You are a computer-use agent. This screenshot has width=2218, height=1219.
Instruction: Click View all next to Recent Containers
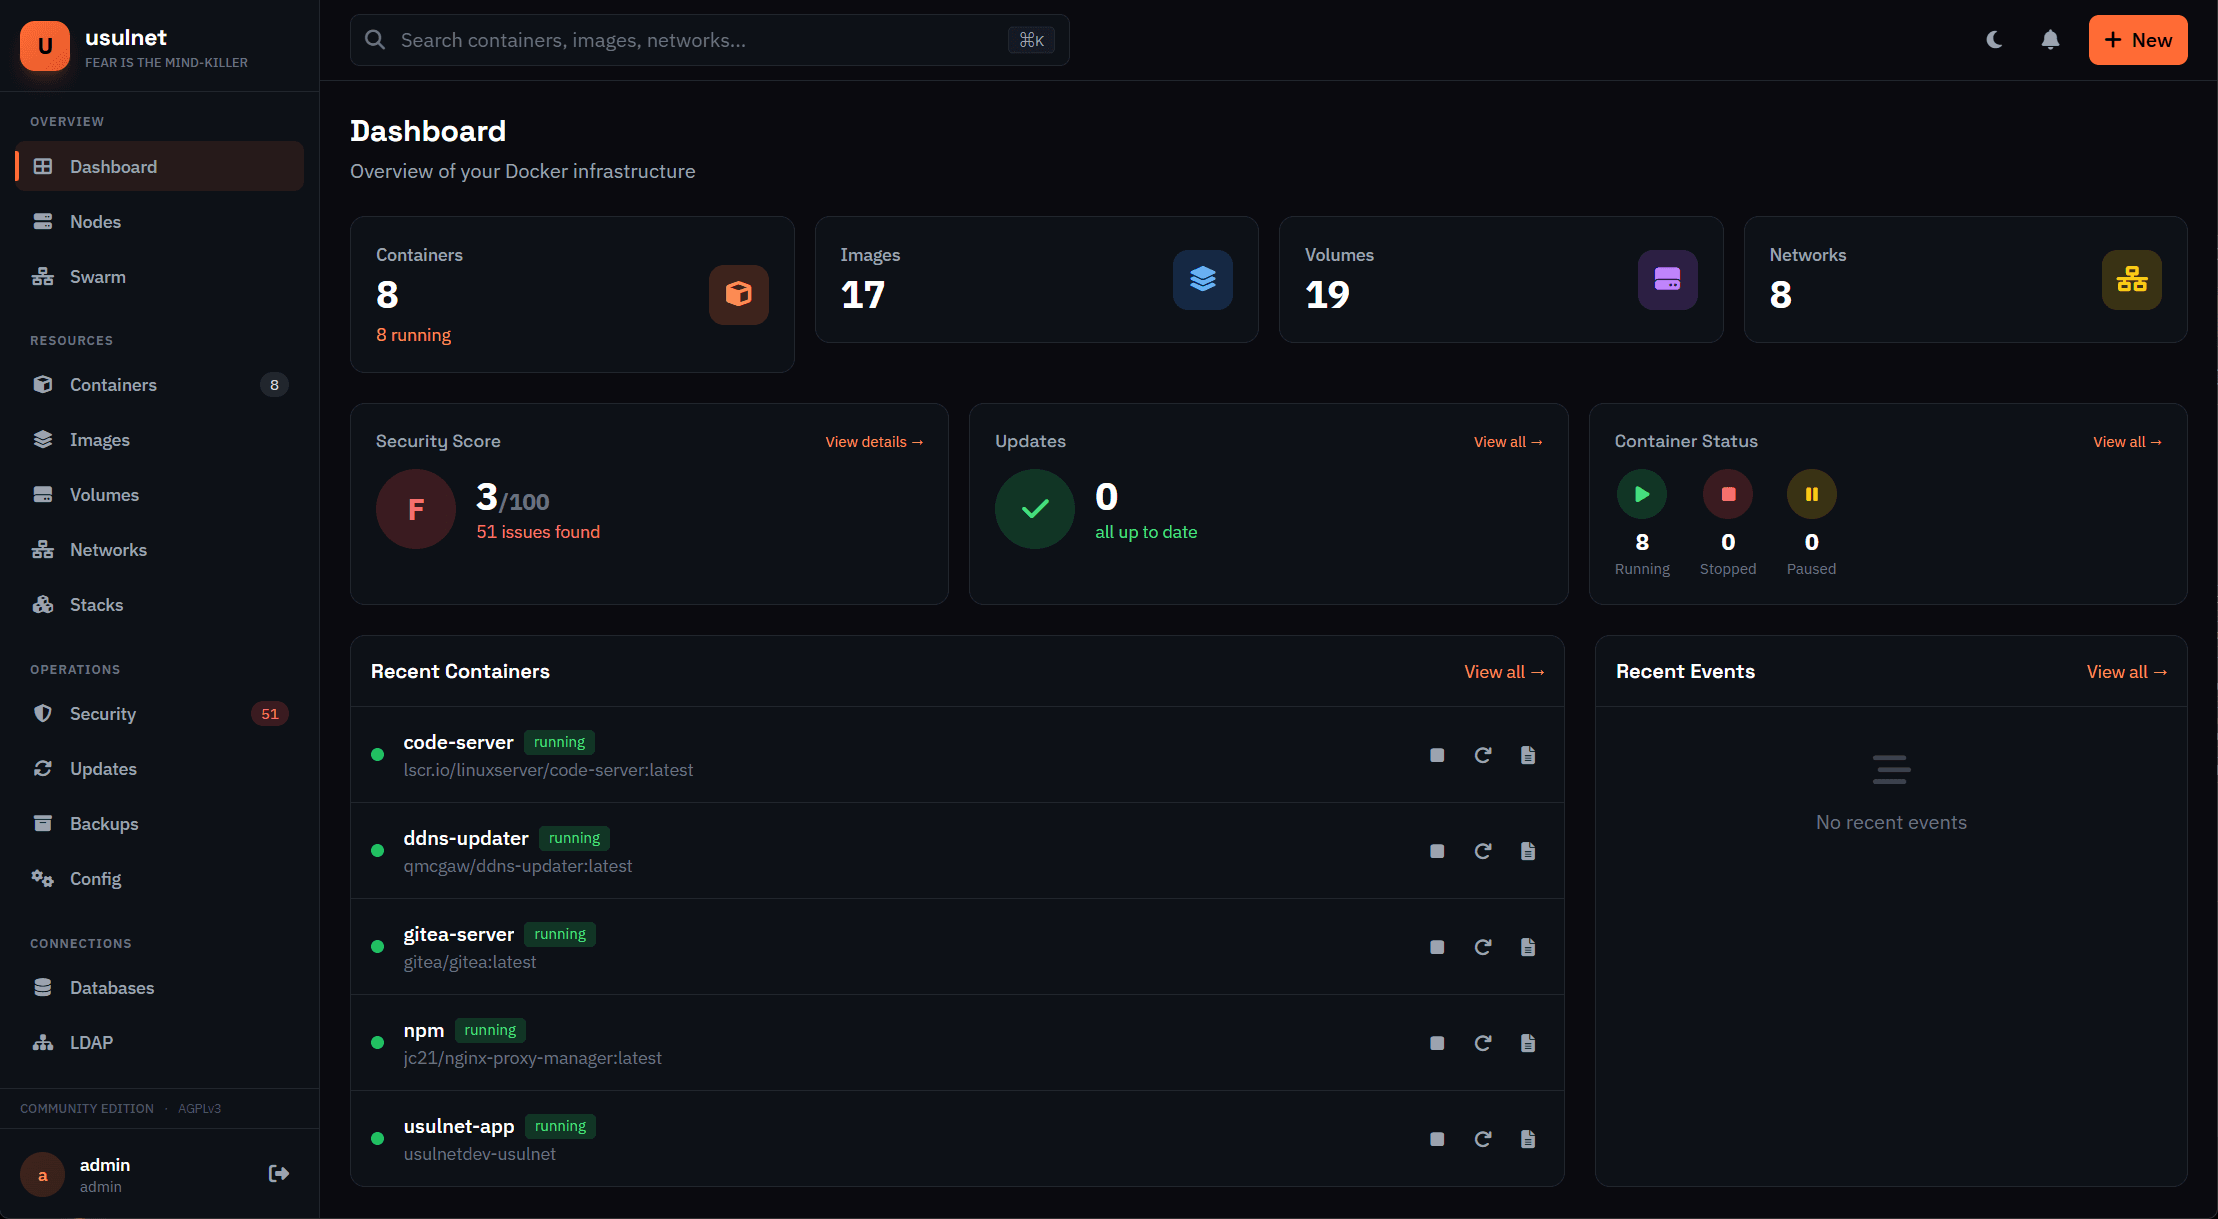tap(1504, 671)
